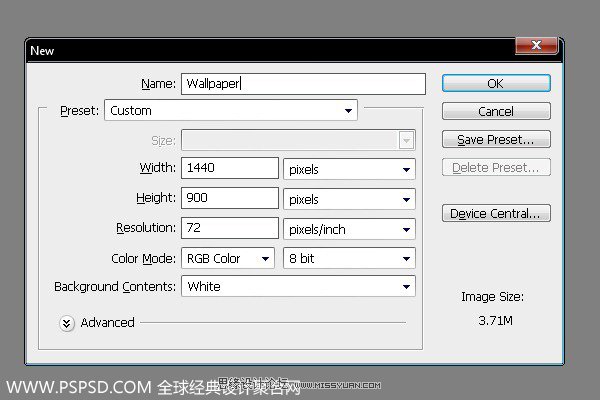Click the Background Contents: label

point(115,286)
